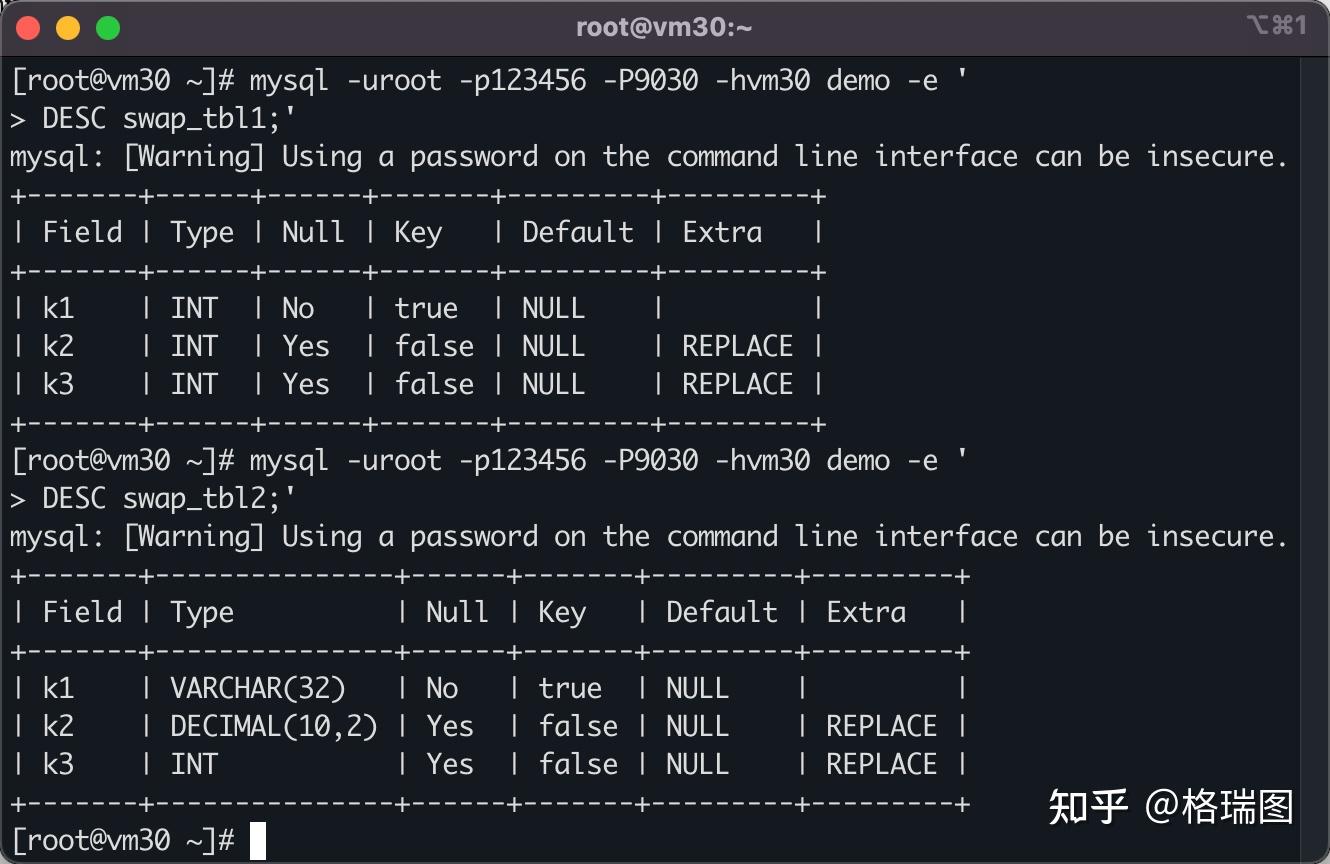Maximize window with green traffic-light button

point(108,28)
